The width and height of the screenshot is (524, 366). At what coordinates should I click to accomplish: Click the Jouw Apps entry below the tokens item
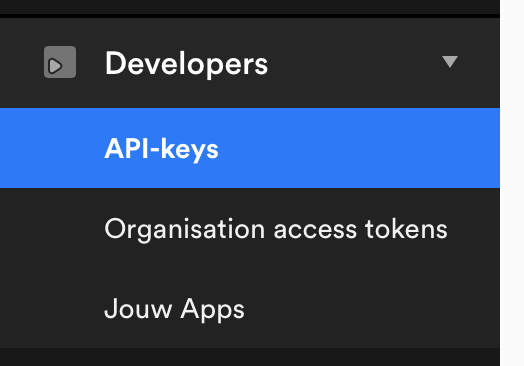[250, 309]
